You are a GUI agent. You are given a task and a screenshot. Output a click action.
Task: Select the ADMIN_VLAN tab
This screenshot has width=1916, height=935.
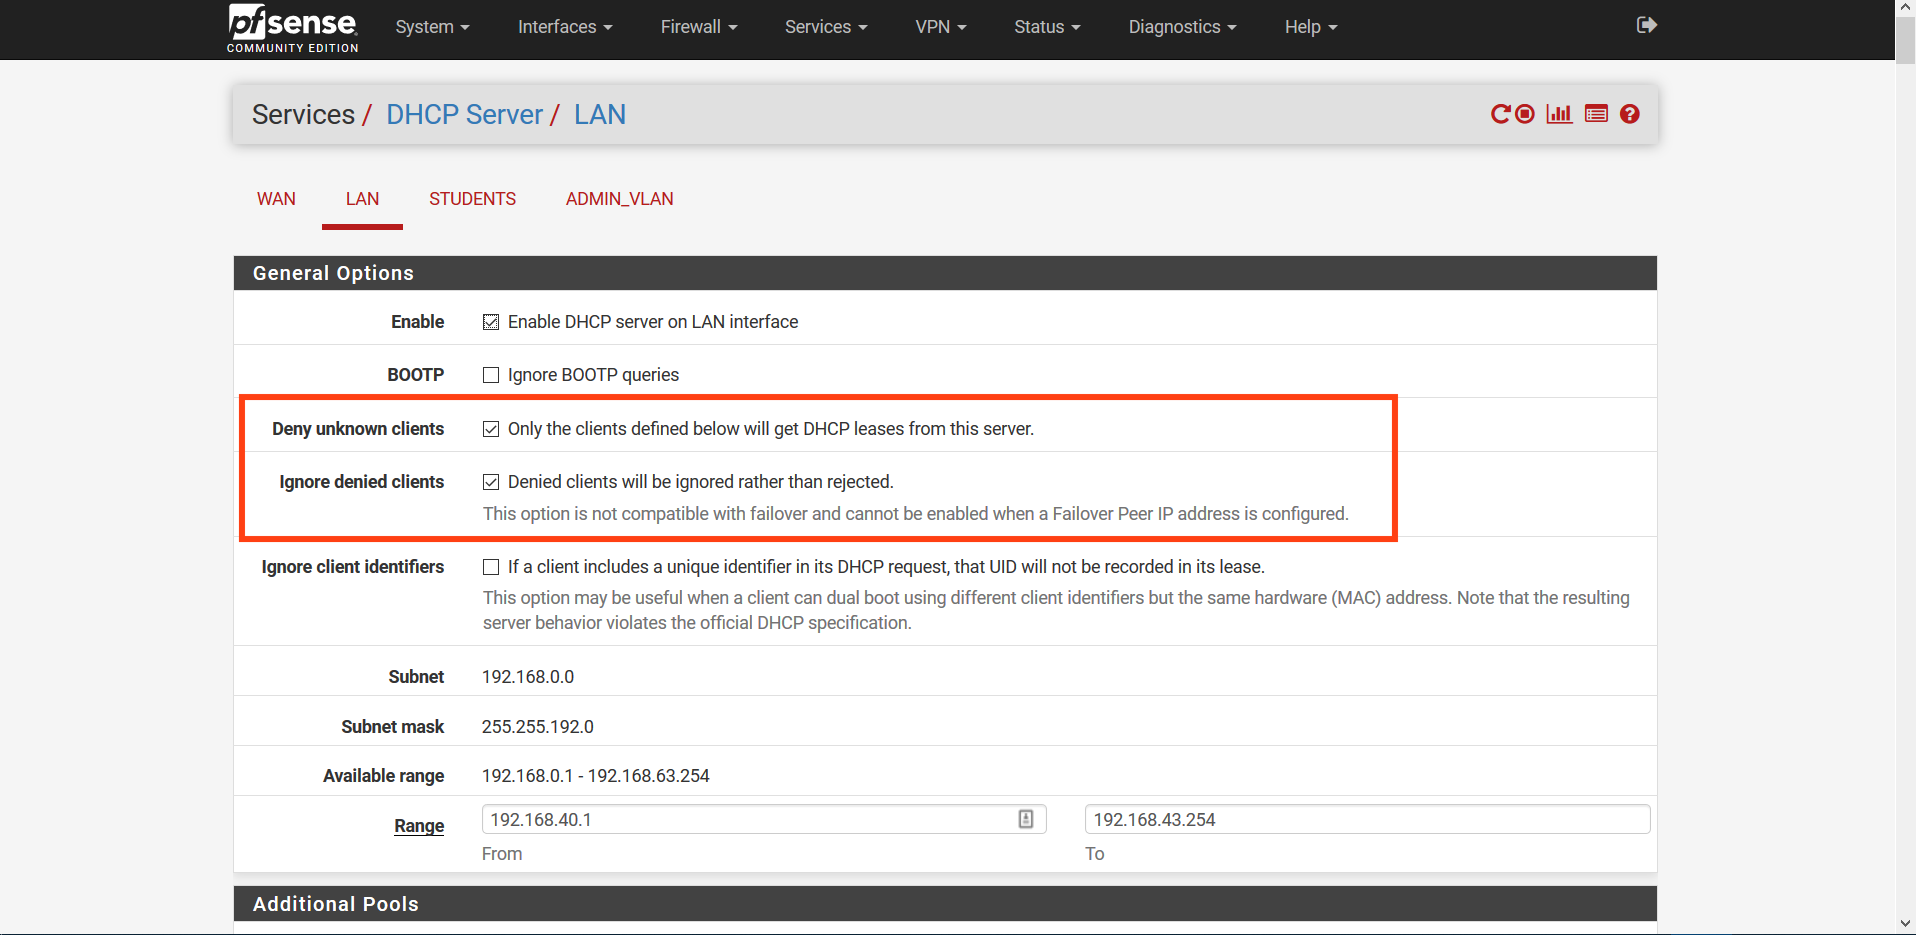(x=619, y=199)
